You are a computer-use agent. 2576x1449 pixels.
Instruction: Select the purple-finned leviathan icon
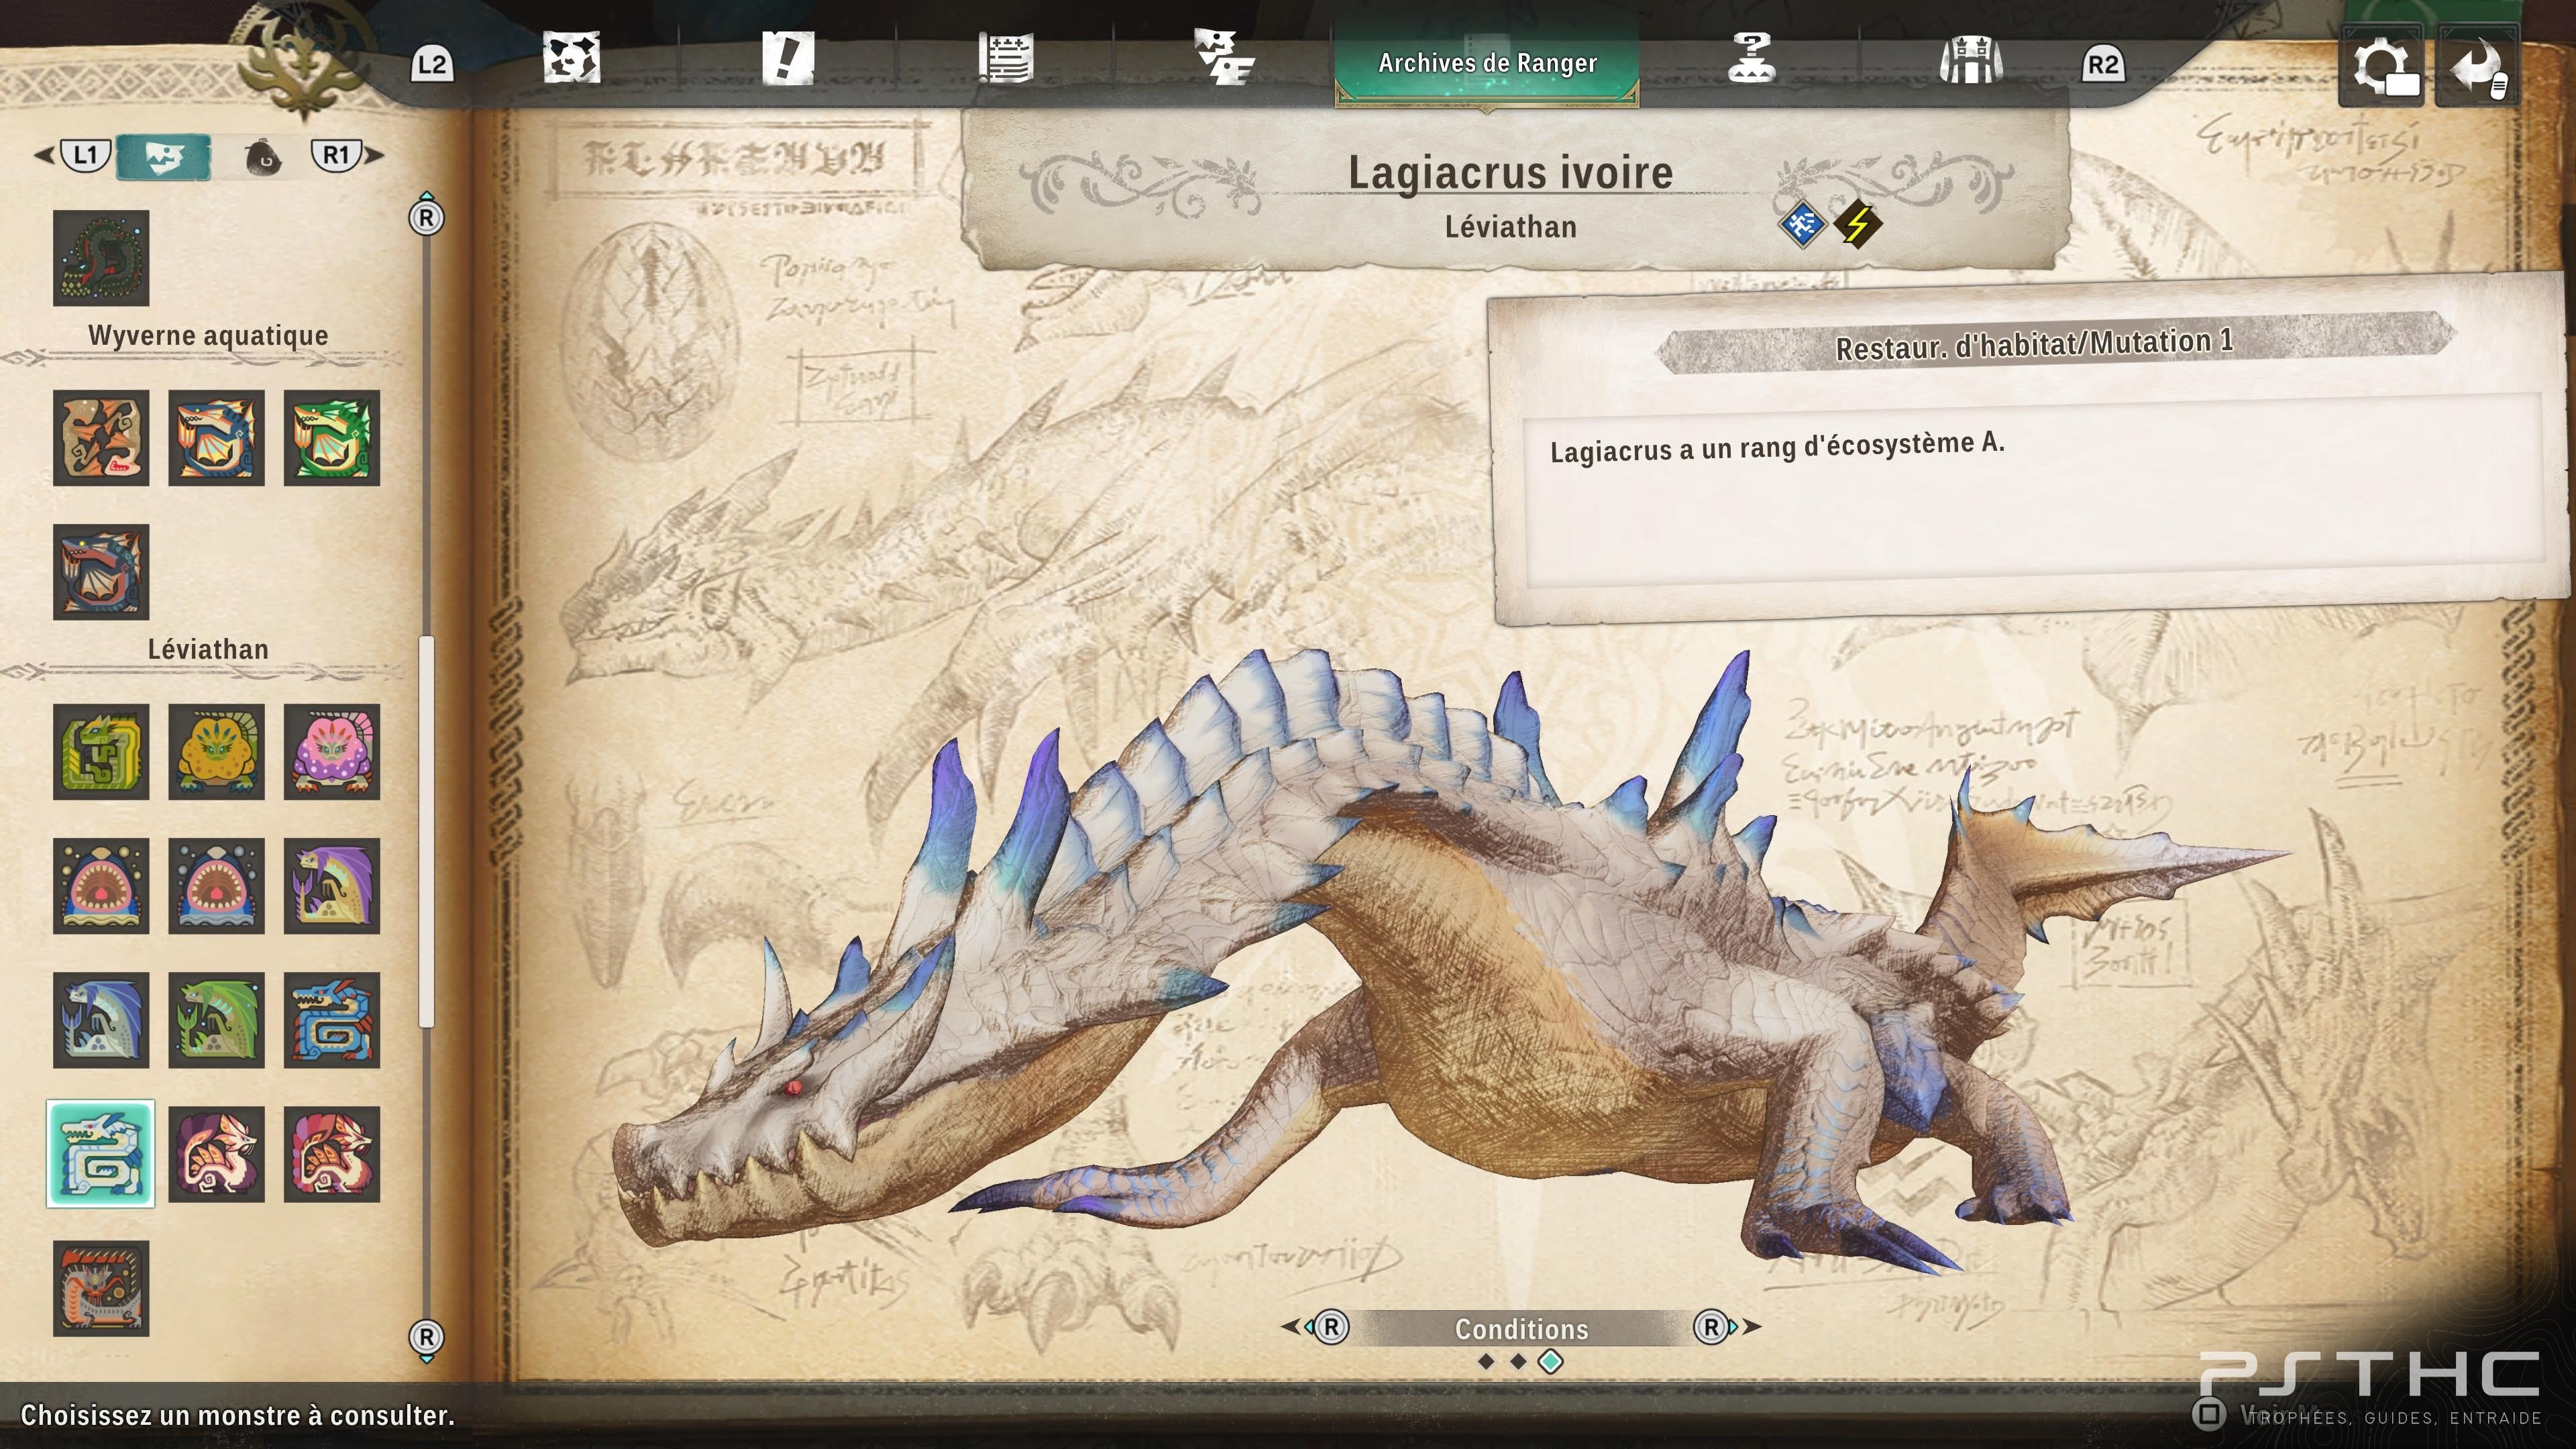tap(332, 886)
